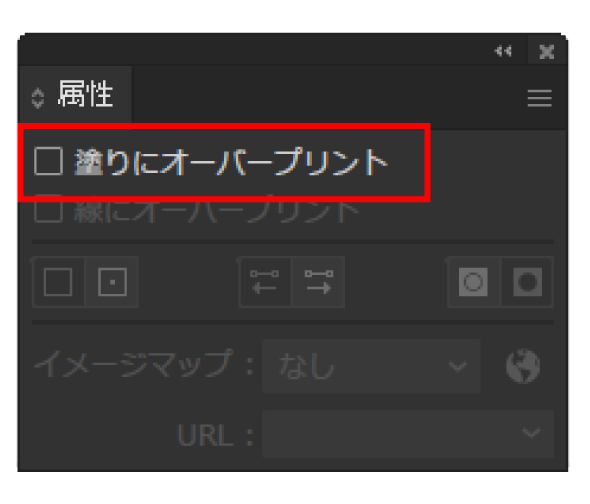Click into the URL input field
The width and height of the screenshot is (590, 504).
pyautogui.click(x=408, y=434)
